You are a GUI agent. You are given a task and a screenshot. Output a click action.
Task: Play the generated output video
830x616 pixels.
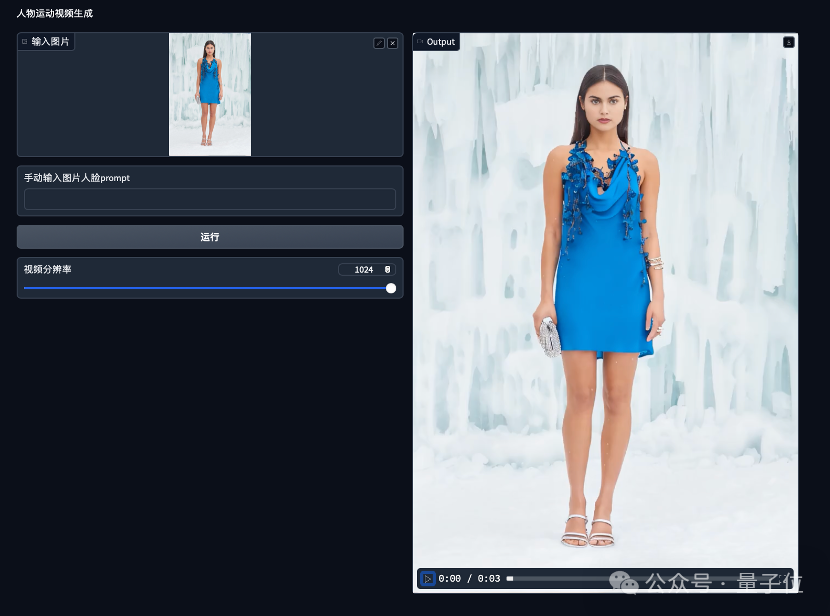[x=427, y=579]
